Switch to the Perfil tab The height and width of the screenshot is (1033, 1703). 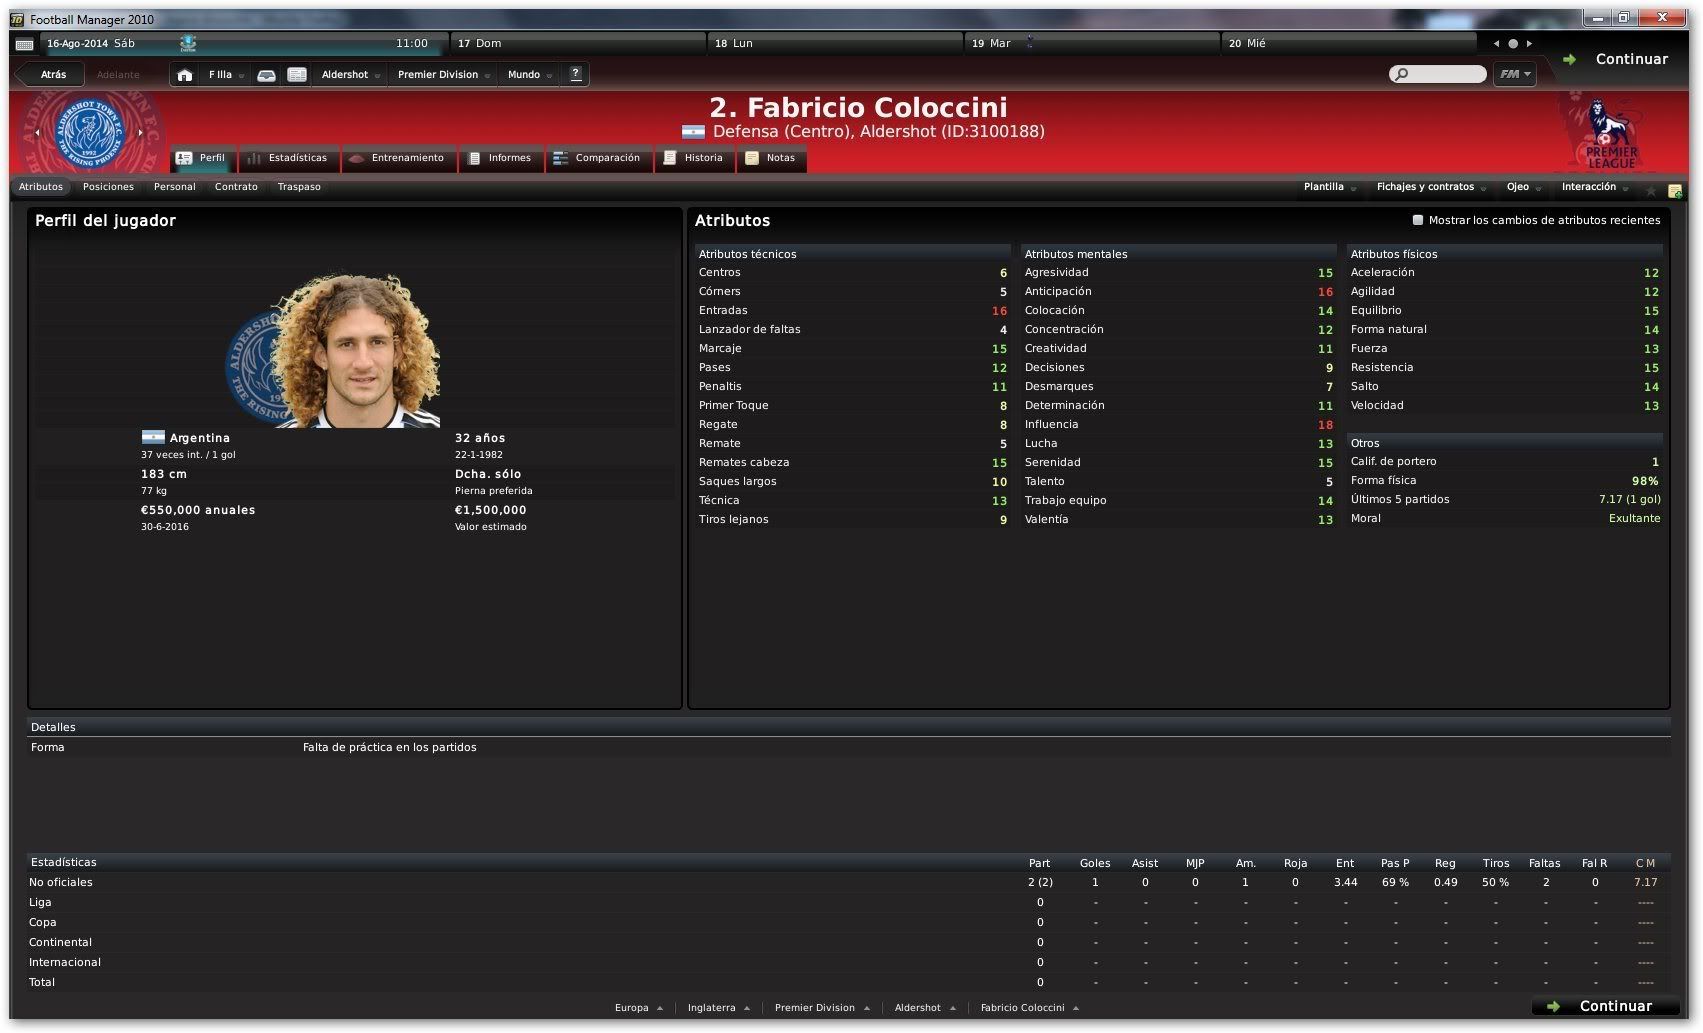[203, 158]
